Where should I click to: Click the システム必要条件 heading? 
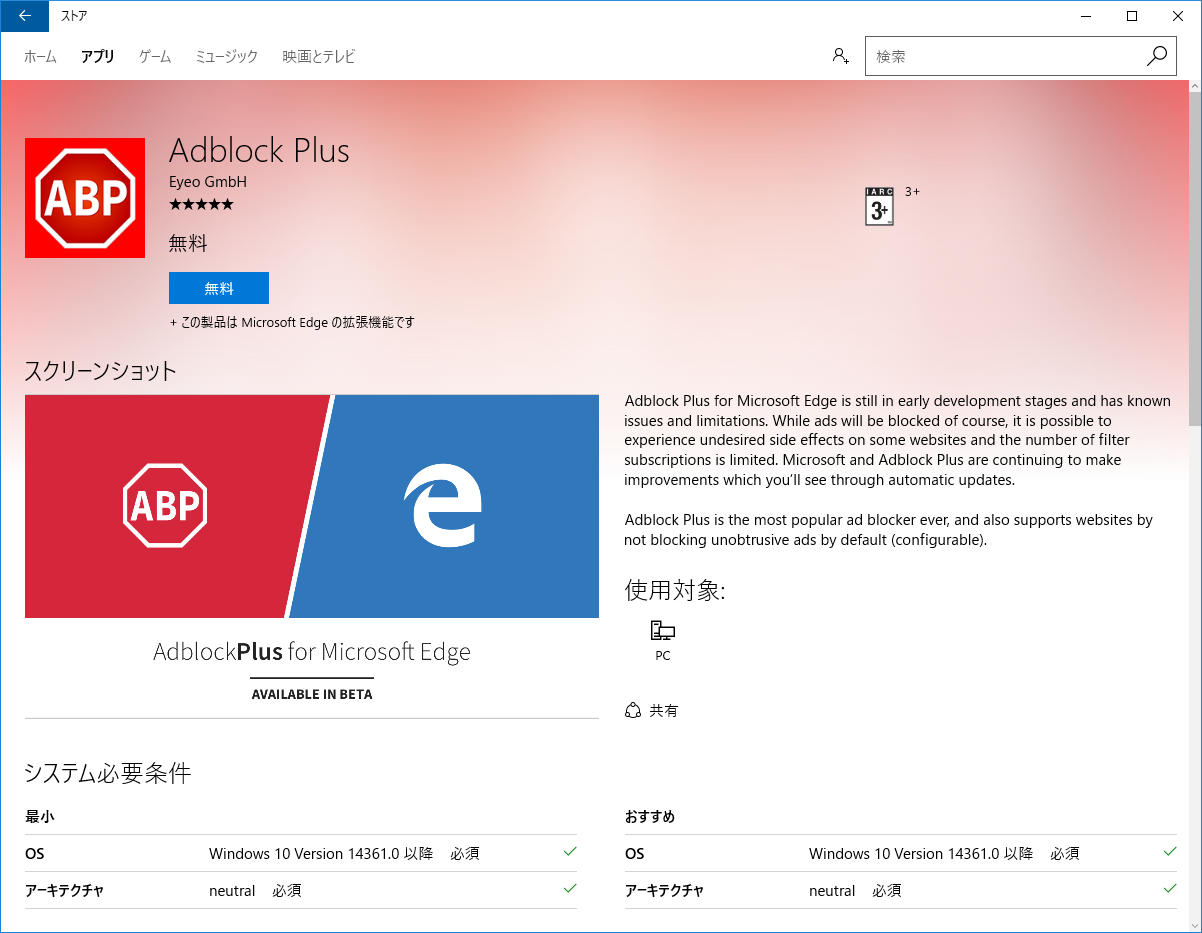pos(108,773)
